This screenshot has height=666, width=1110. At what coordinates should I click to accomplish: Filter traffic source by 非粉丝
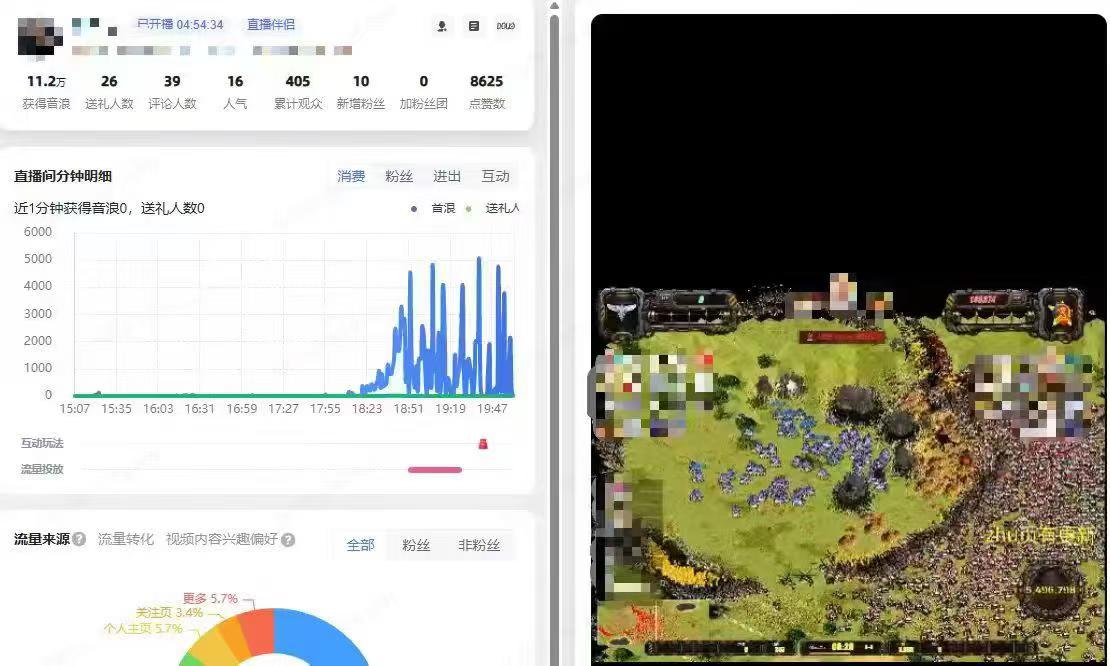479,545
